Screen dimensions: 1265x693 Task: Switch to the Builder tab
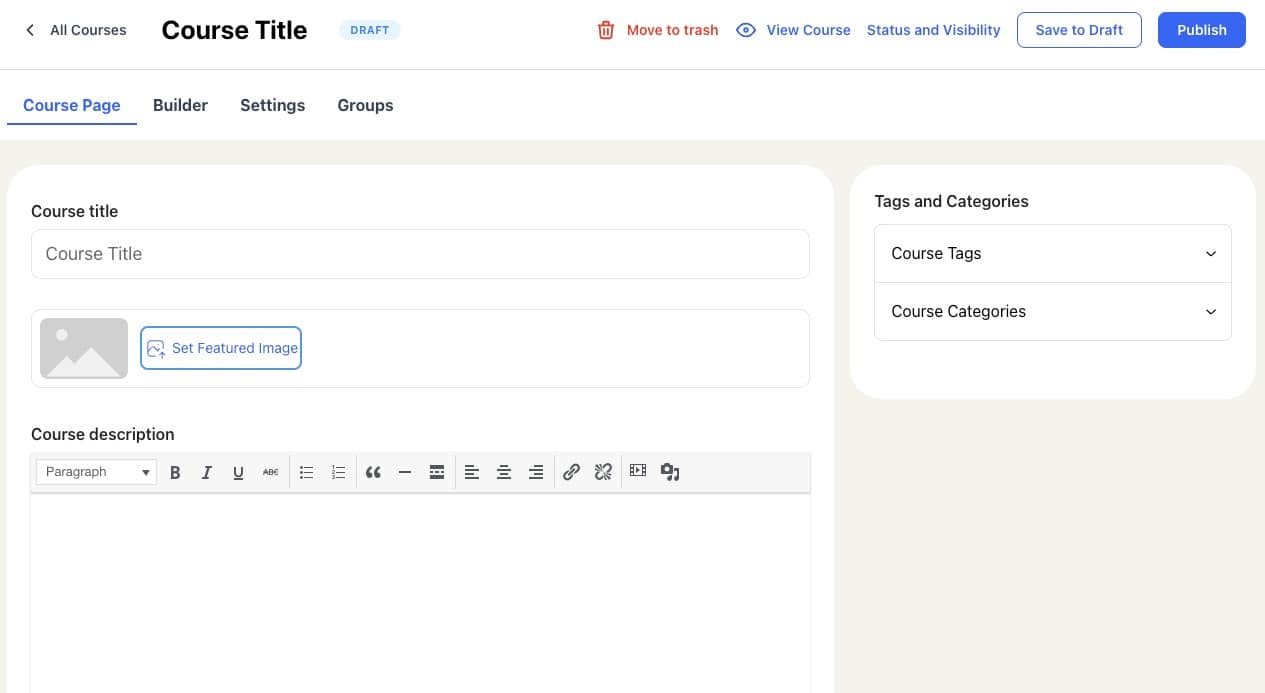click(180, 105)
